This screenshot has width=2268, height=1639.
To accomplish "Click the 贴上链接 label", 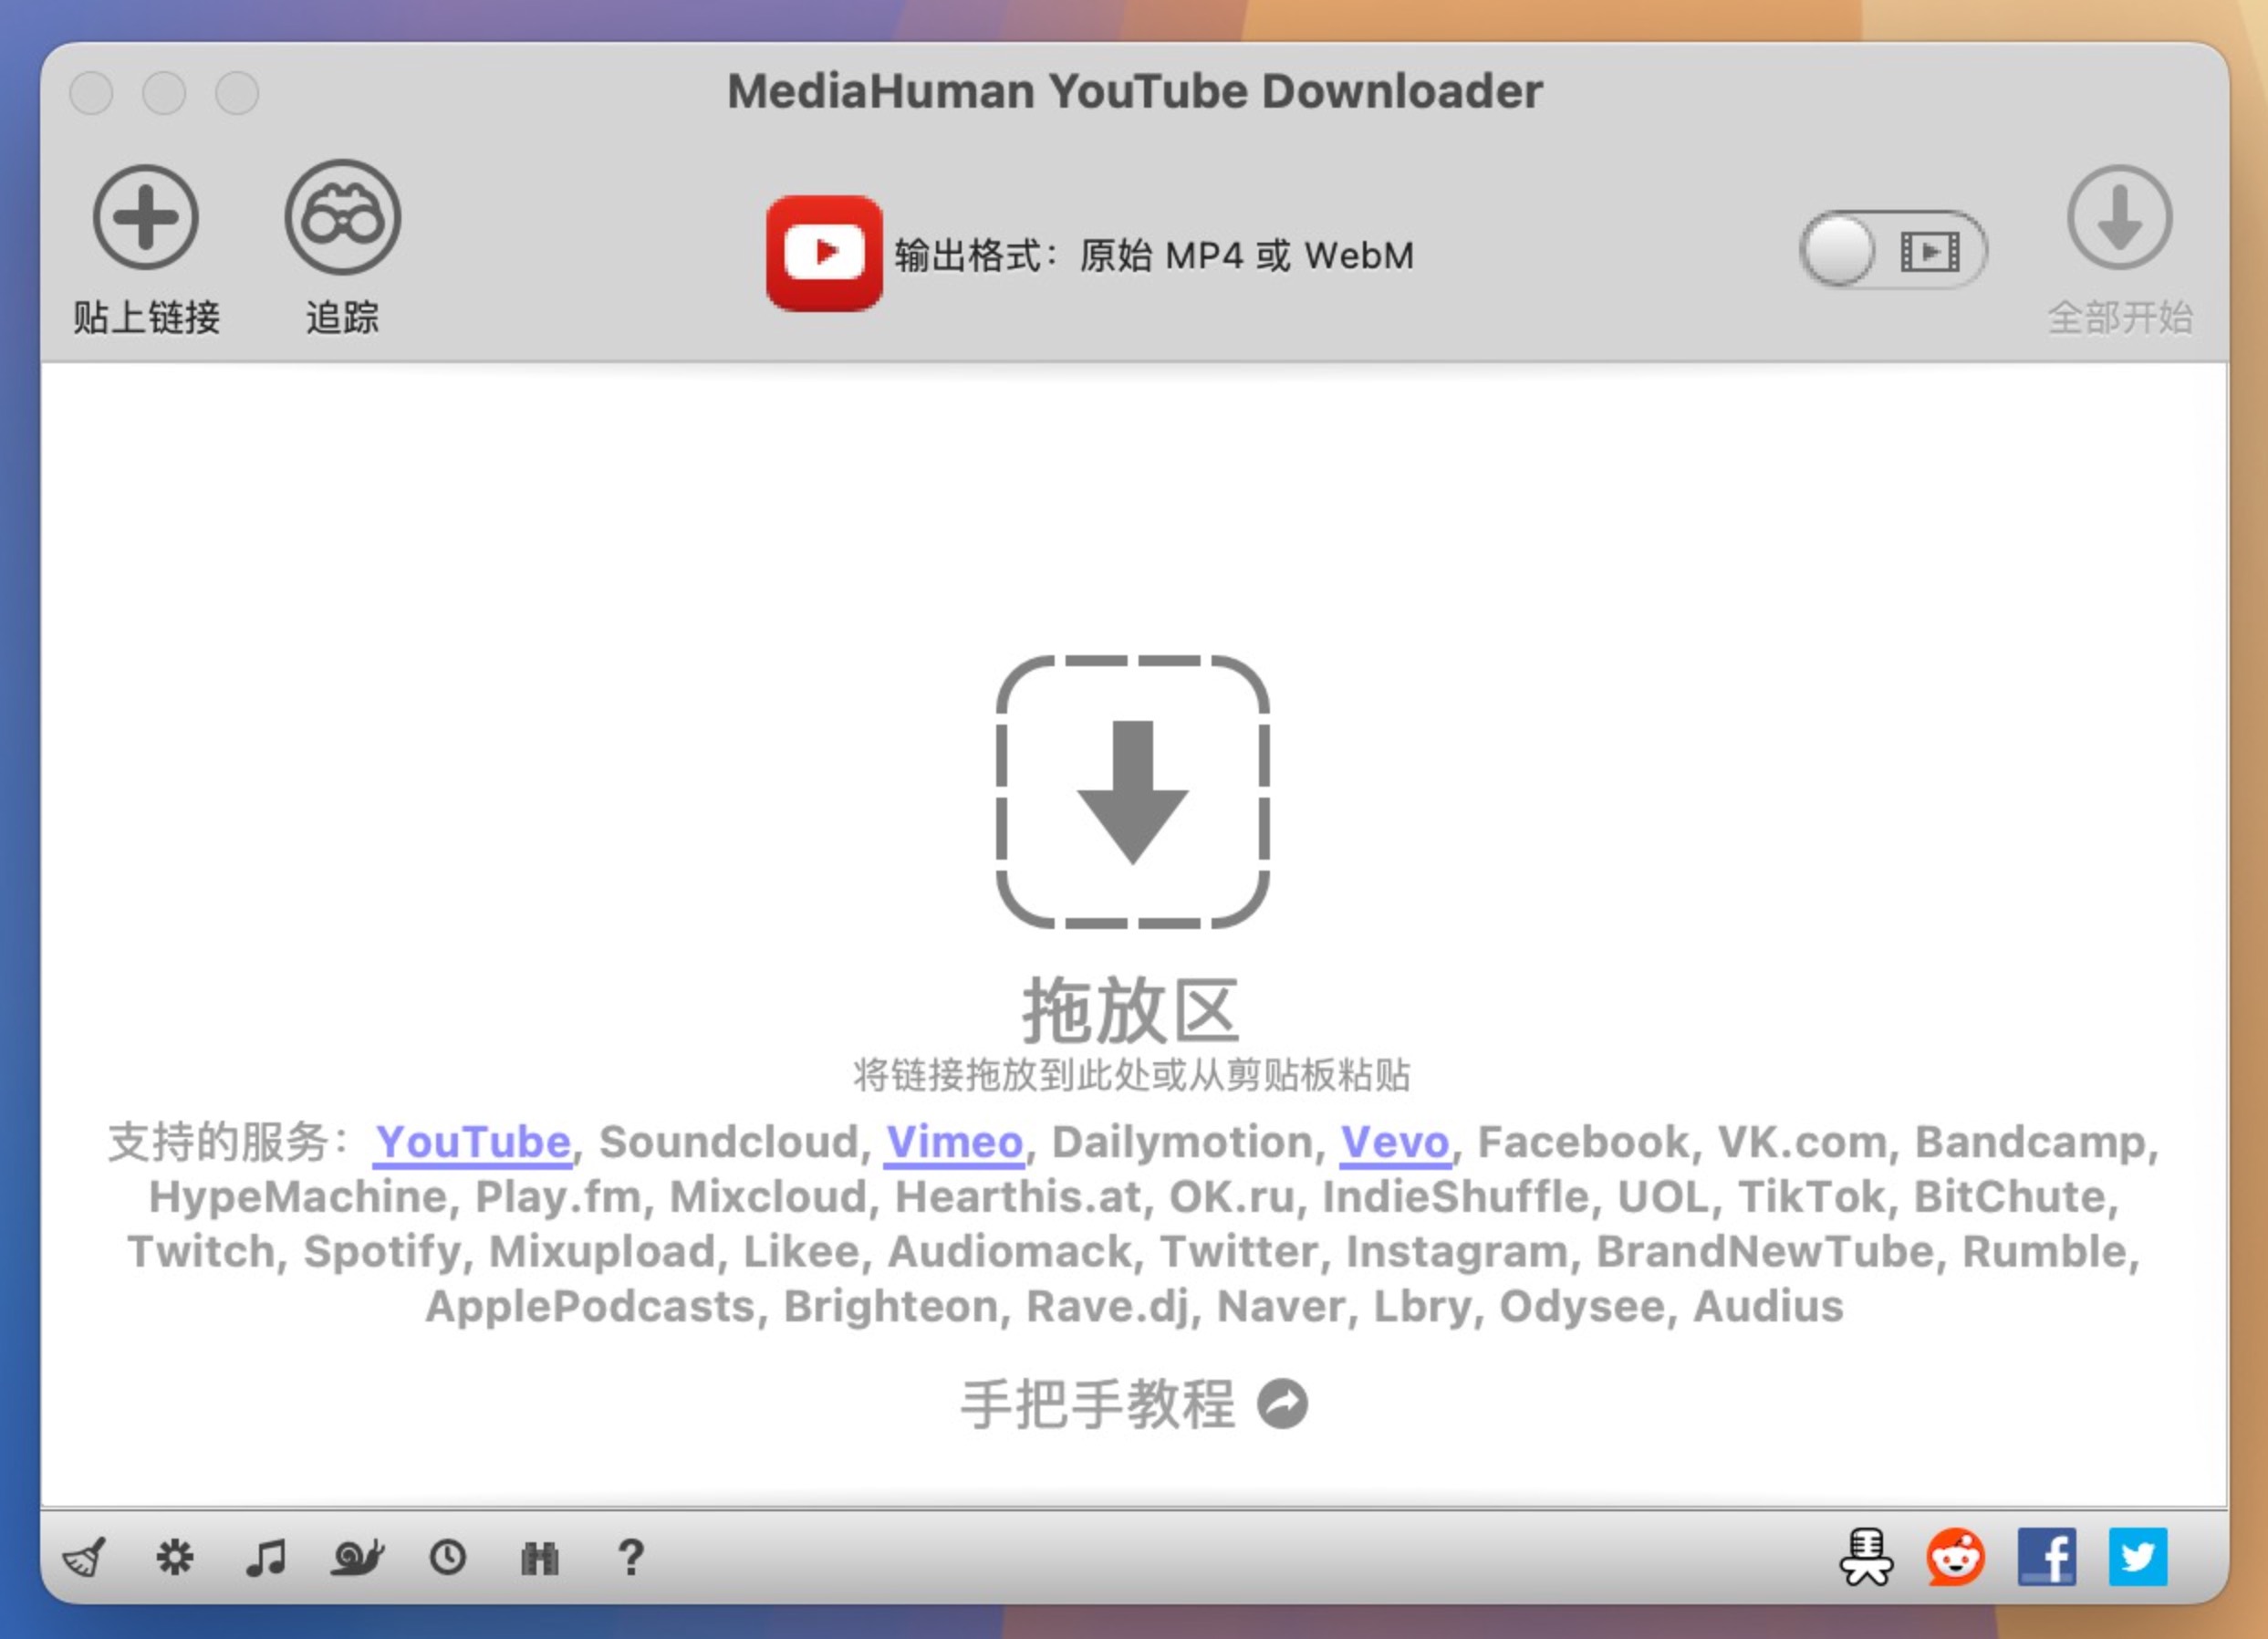I will click(146, 318).
